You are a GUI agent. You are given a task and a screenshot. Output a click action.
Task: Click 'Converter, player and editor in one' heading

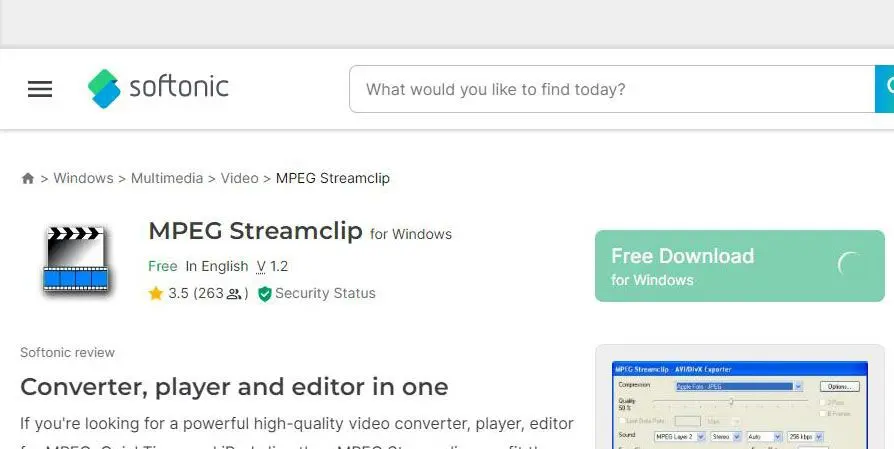[x=234, y=387]
